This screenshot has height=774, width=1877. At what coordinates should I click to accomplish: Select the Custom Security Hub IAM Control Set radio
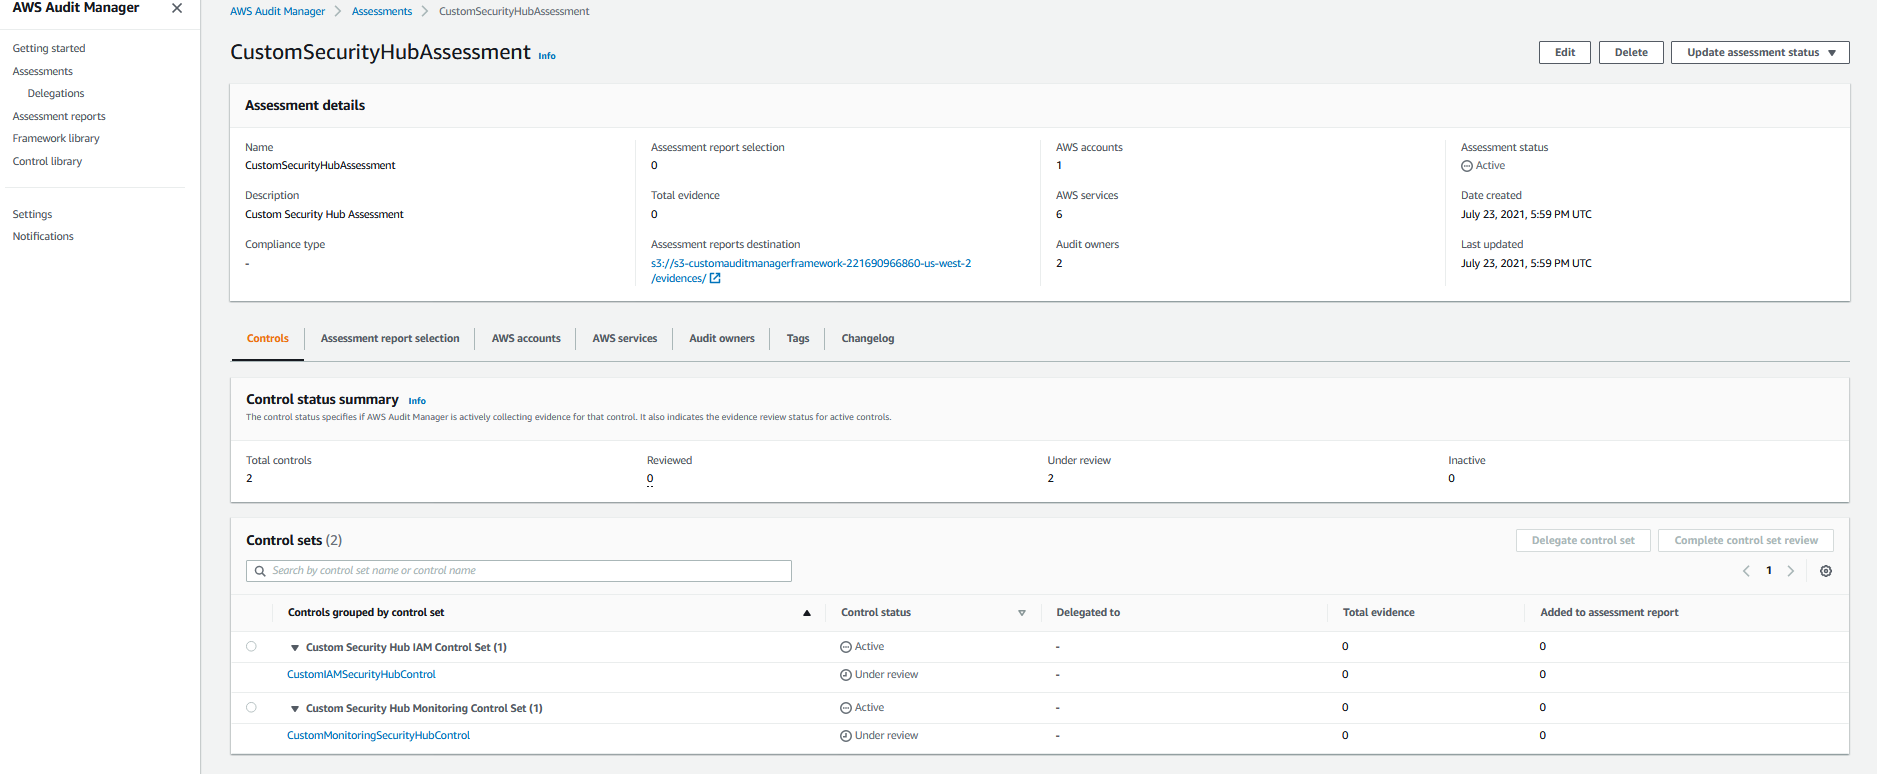[x=251, y=647]
